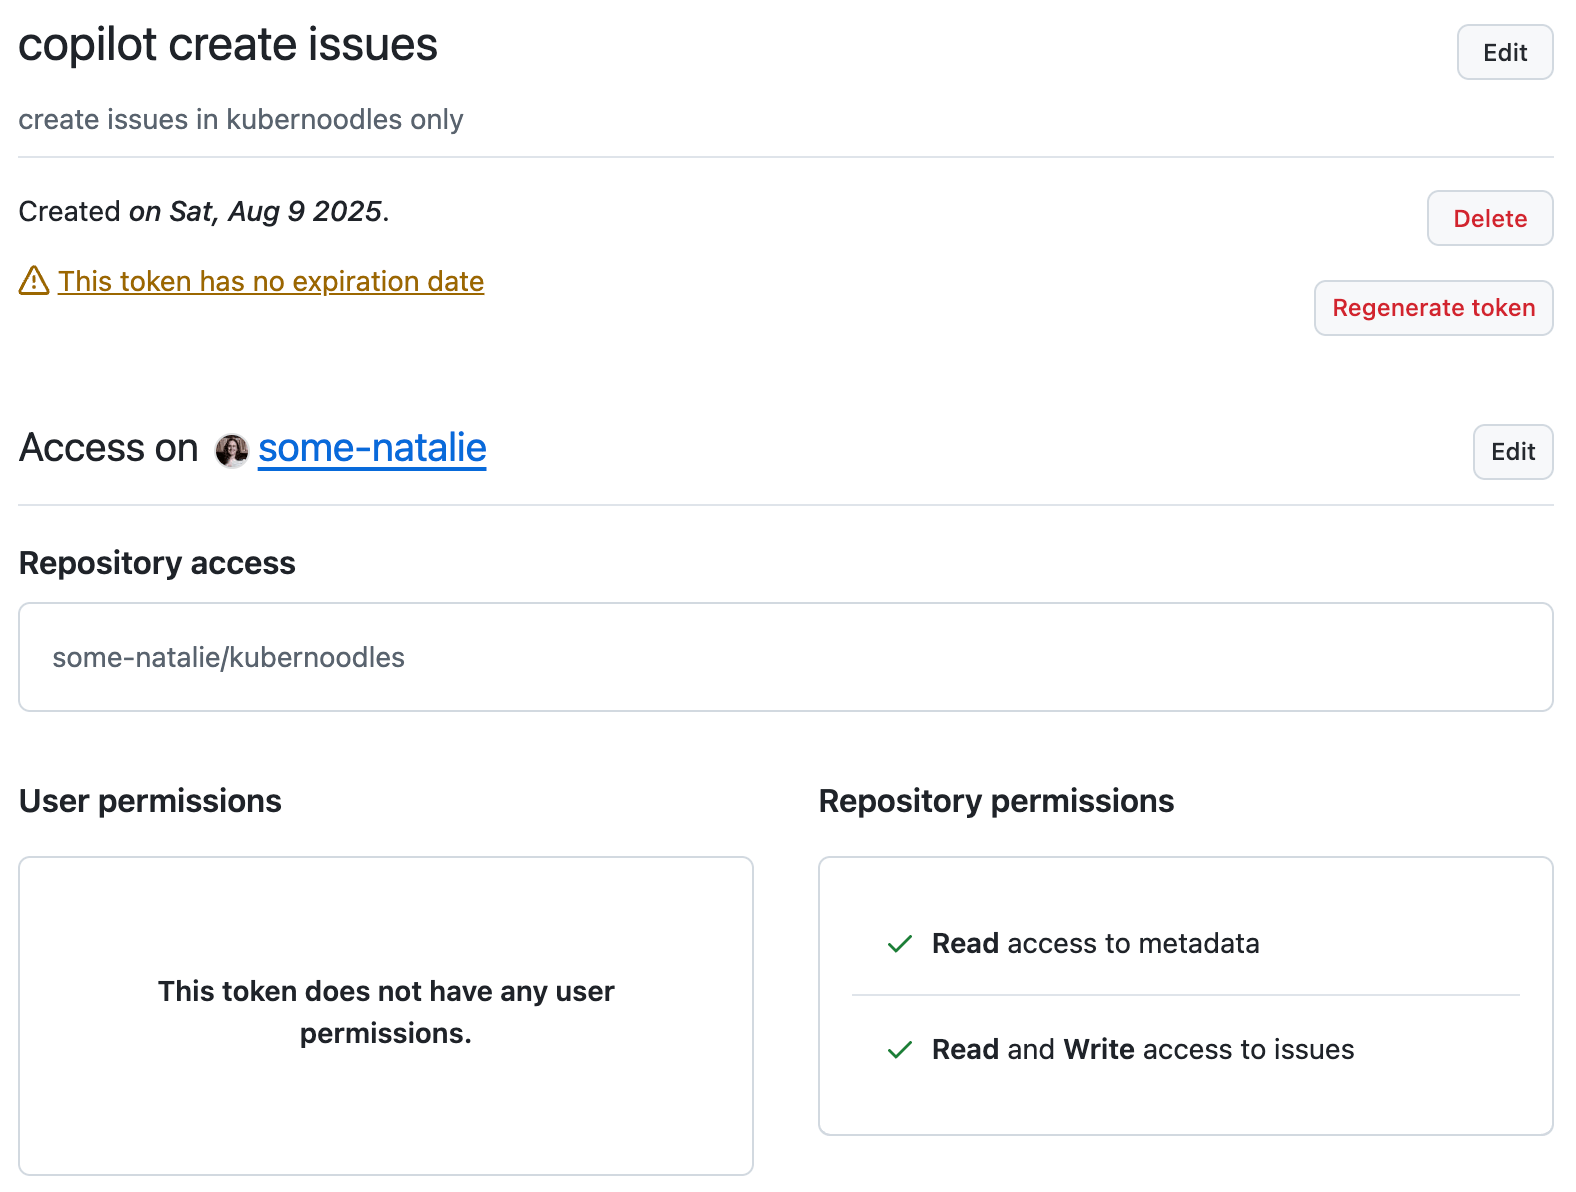Viewport: 1576px width, 1192px height.
Task: Click the Repository access heading
Action: point(157,563)
